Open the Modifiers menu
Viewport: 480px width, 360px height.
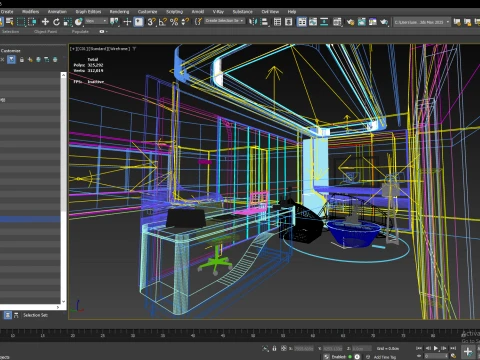[x=30, y=12]
